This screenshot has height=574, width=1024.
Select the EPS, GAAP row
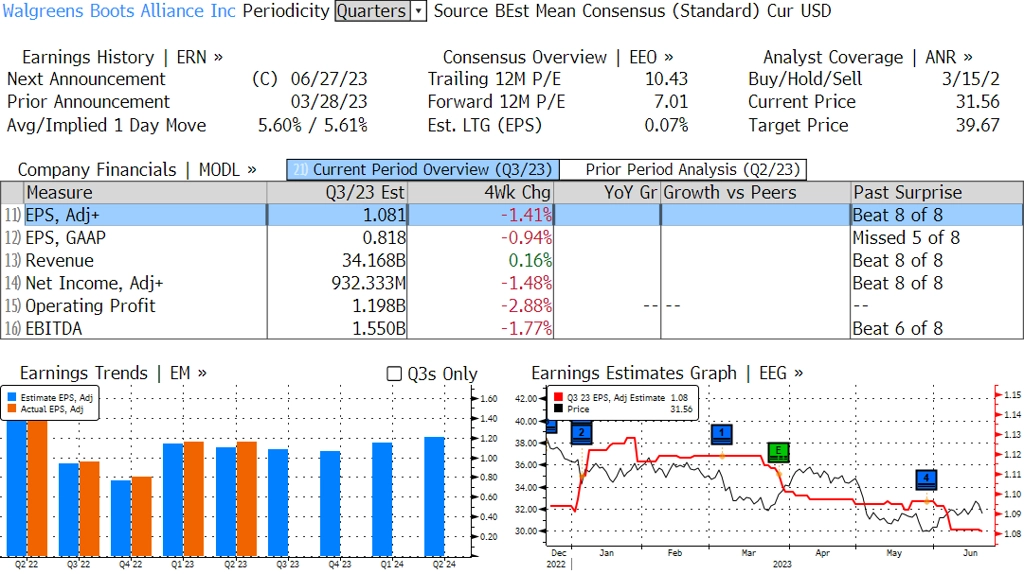(512, 238)
